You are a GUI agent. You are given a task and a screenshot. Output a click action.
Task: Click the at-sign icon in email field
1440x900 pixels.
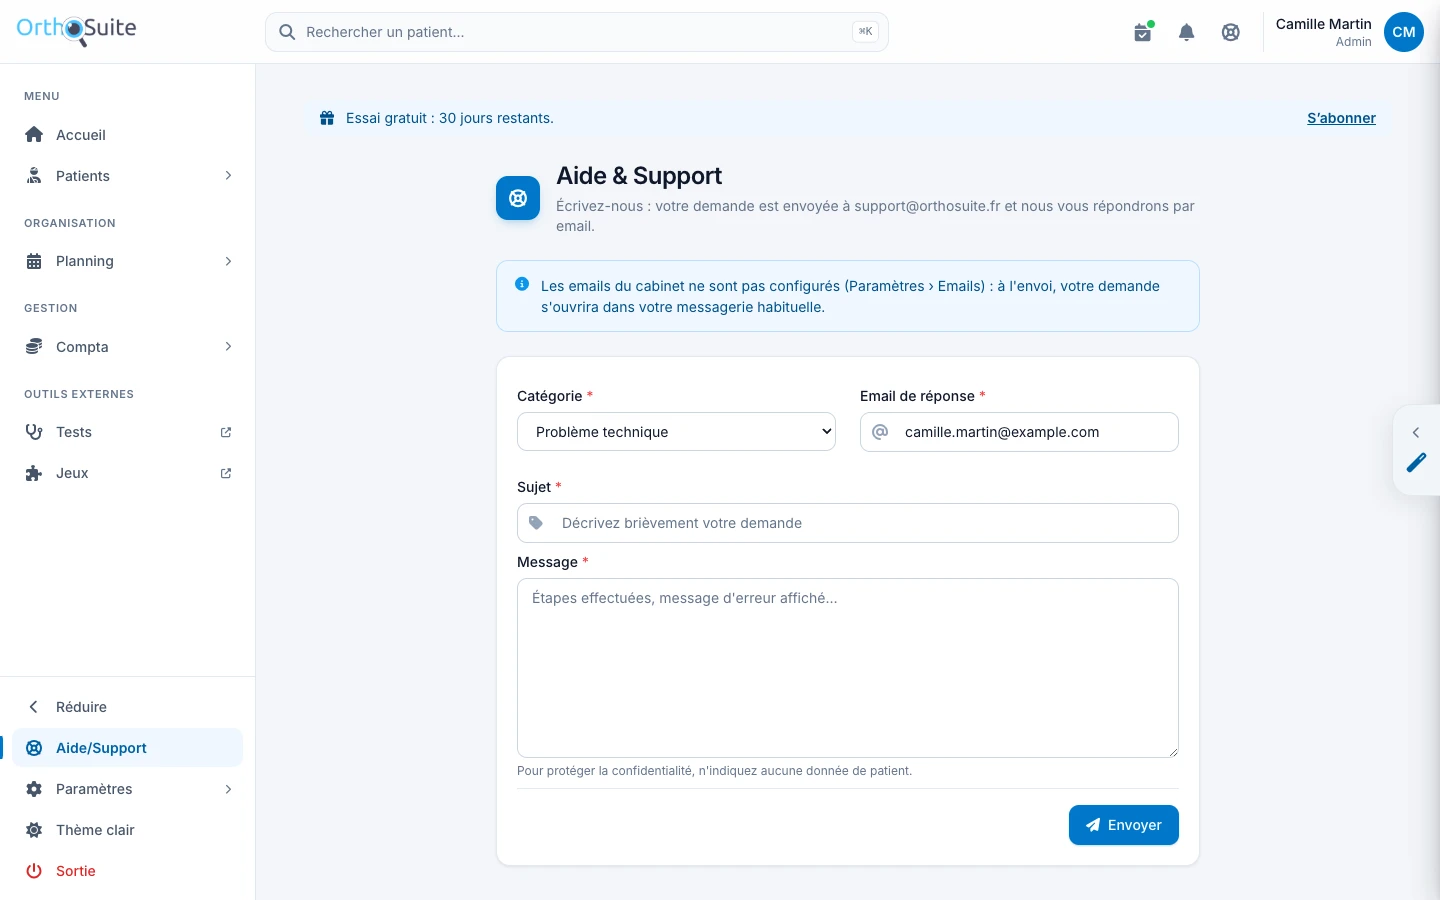pyautogui.click(x=880, y=432)
